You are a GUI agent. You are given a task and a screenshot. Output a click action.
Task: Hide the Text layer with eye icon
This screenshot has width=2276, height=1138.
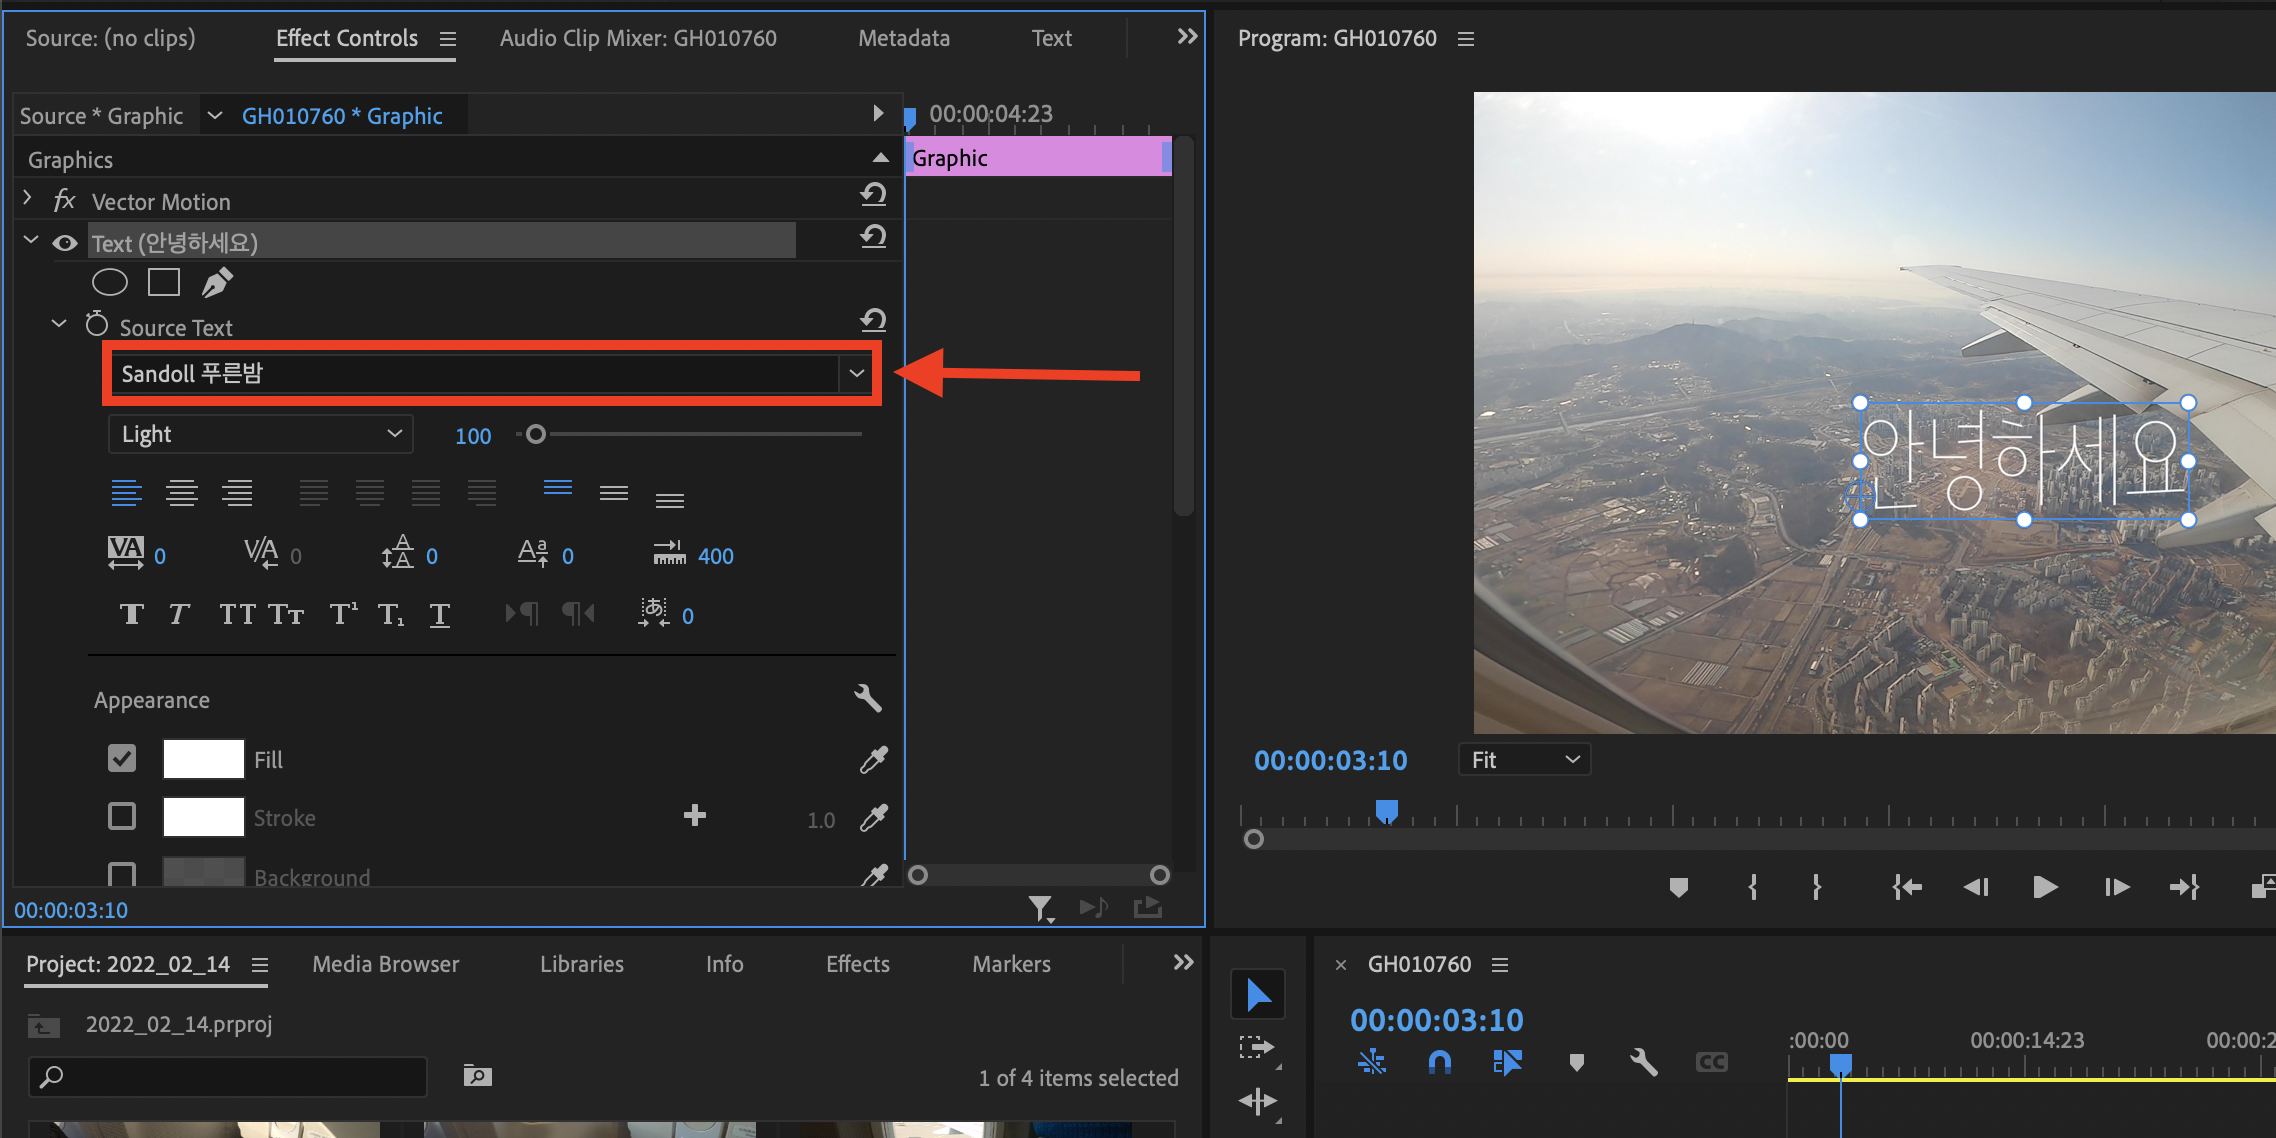pyautogui.click(x=65, y=243)
